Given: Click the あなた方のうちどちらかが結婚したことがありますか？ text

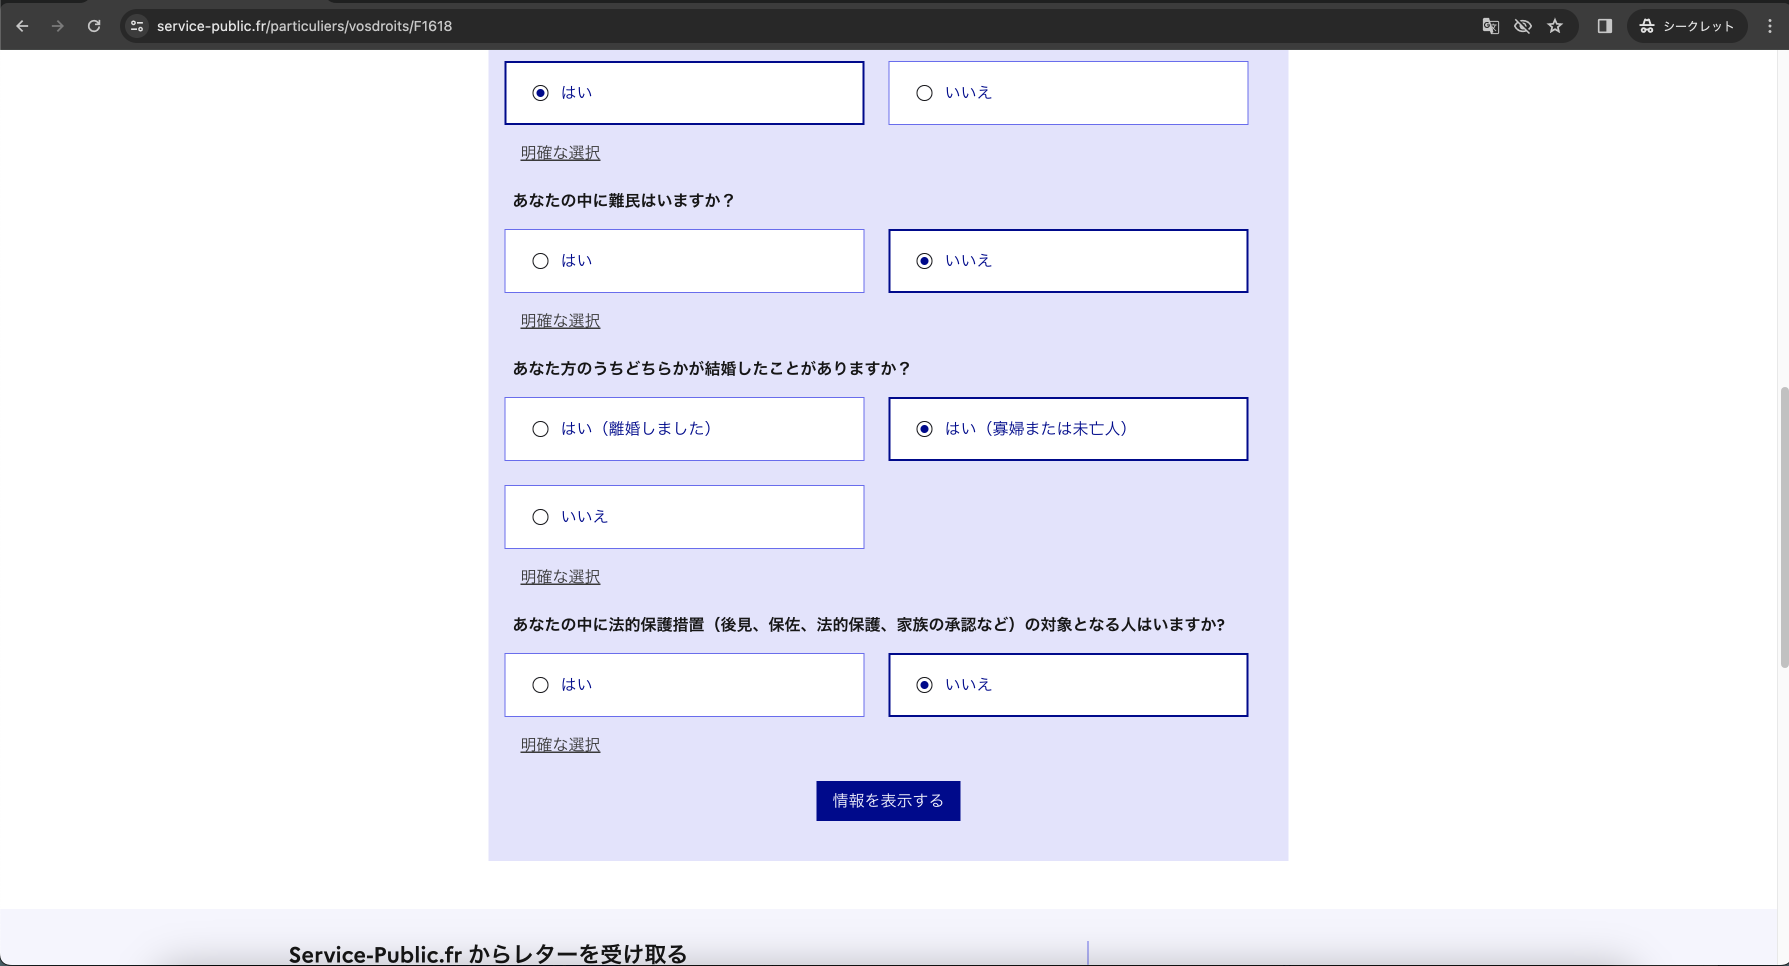Looking at the screenshot, I should pos(712,369).
